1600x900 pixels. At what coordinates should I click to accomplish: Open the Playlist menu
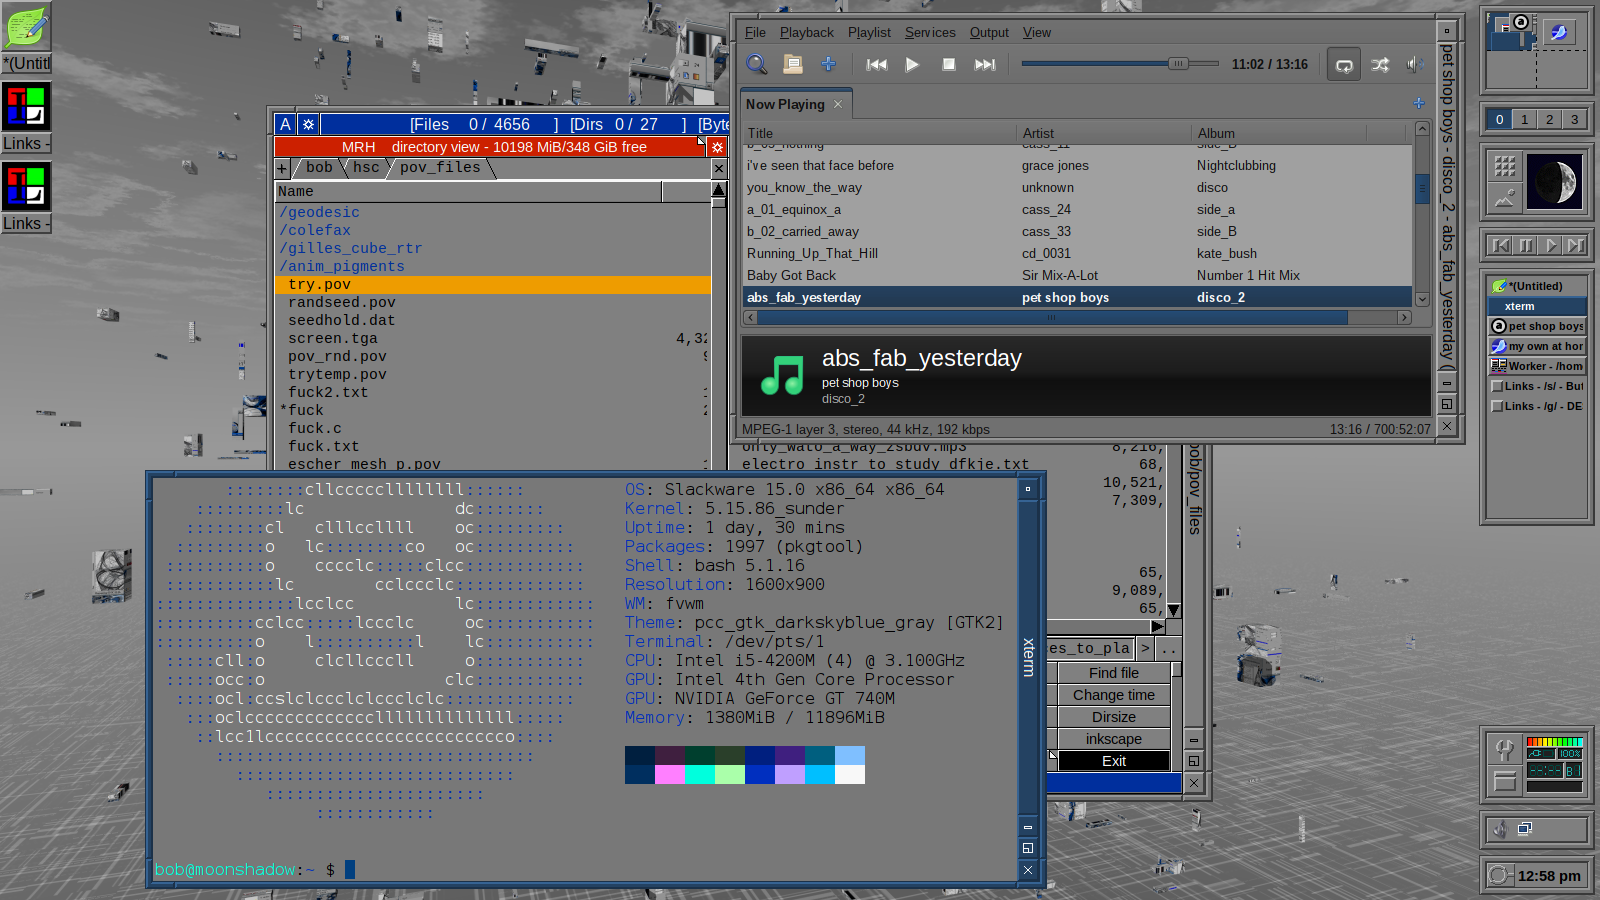[x=869, y=32]
